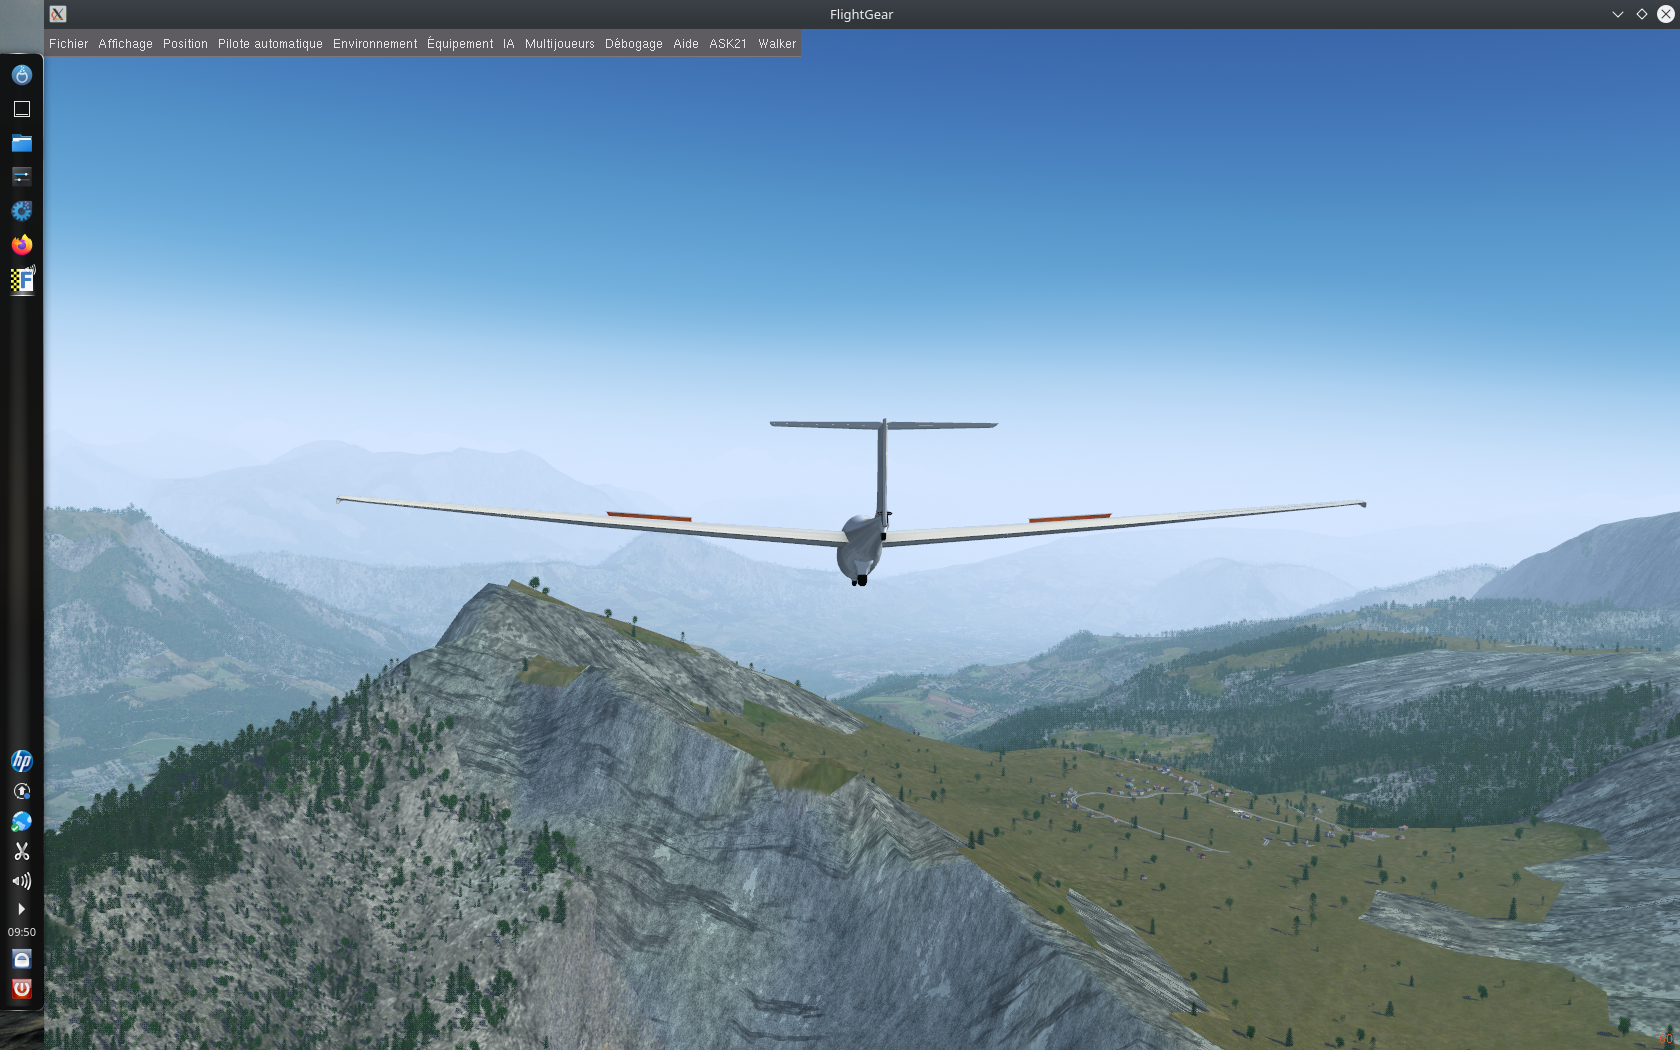
Task: Open the Affichage menu
Action: pos(125,44)
